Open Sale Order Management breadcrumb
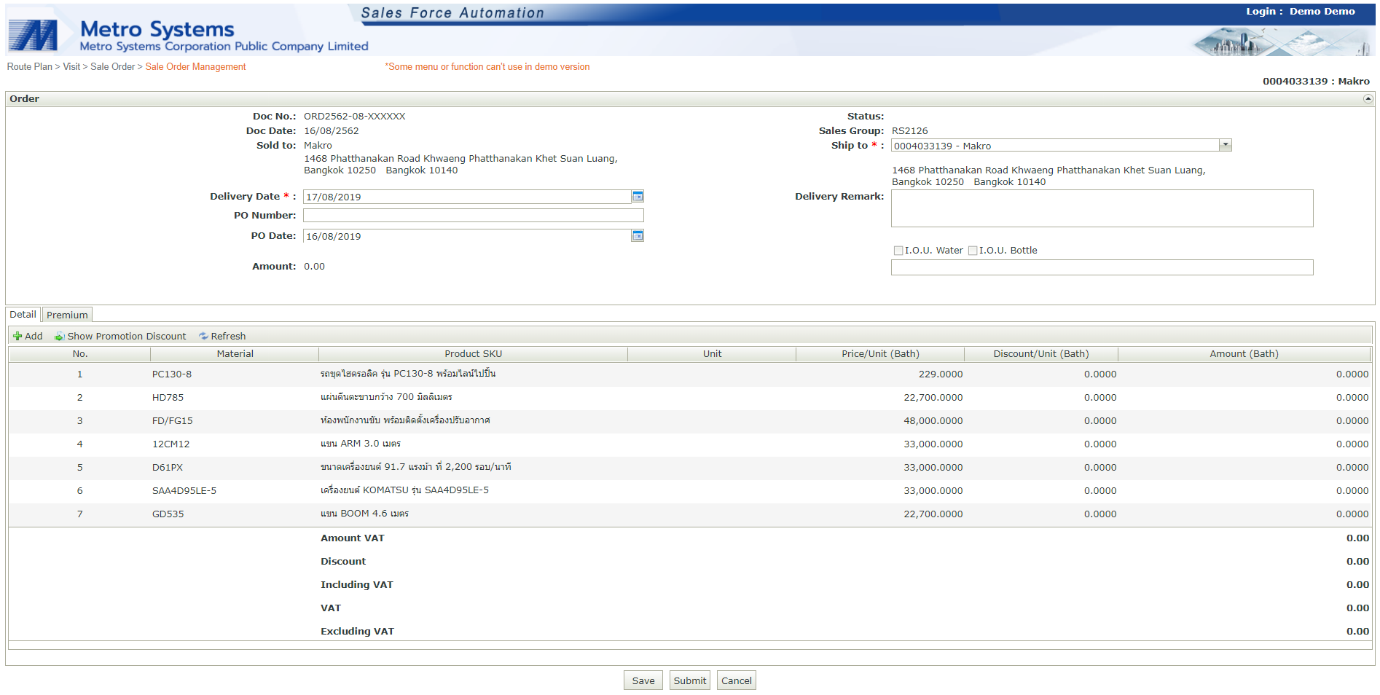This screenshot has width=1380, height=695. 195,67
